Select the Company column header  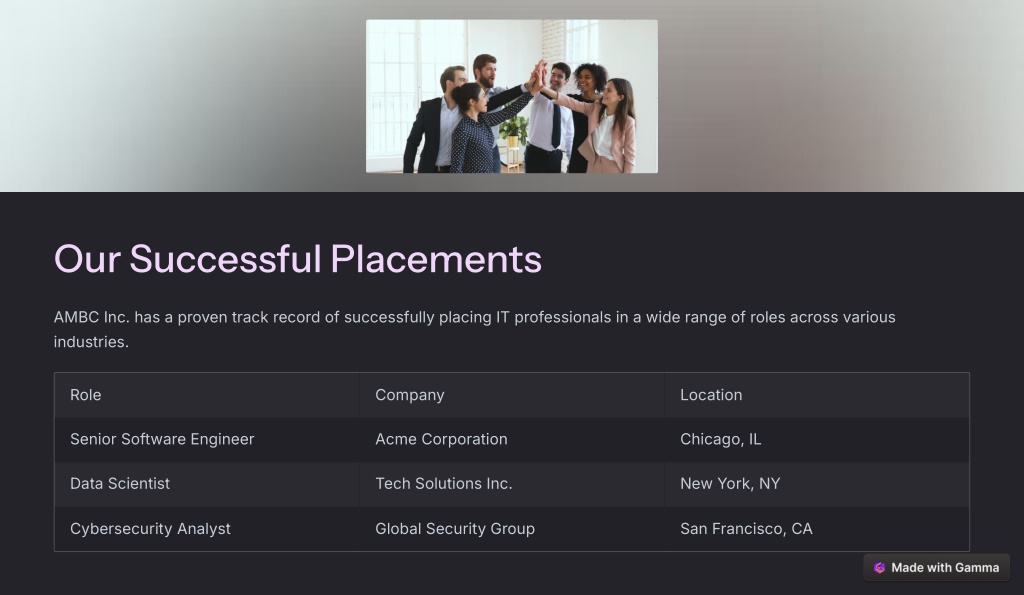pyautogui.click(x=511, y=395)
